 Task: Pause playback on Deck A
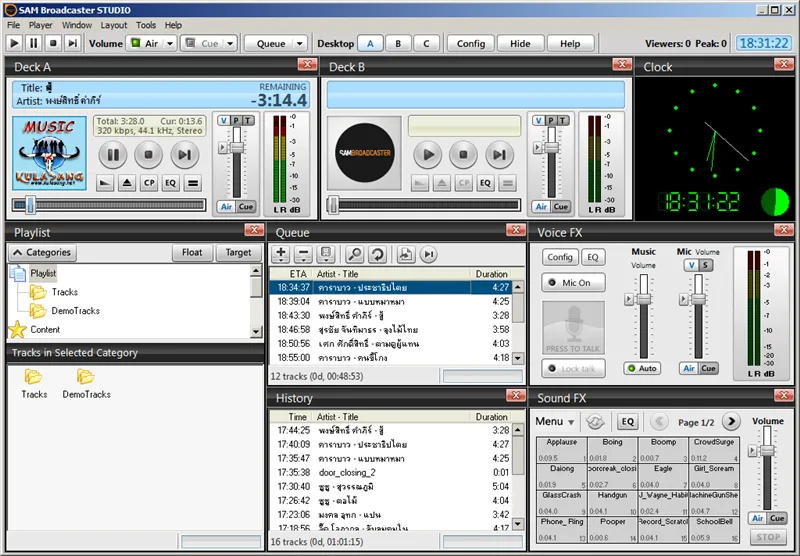point(113,154)
